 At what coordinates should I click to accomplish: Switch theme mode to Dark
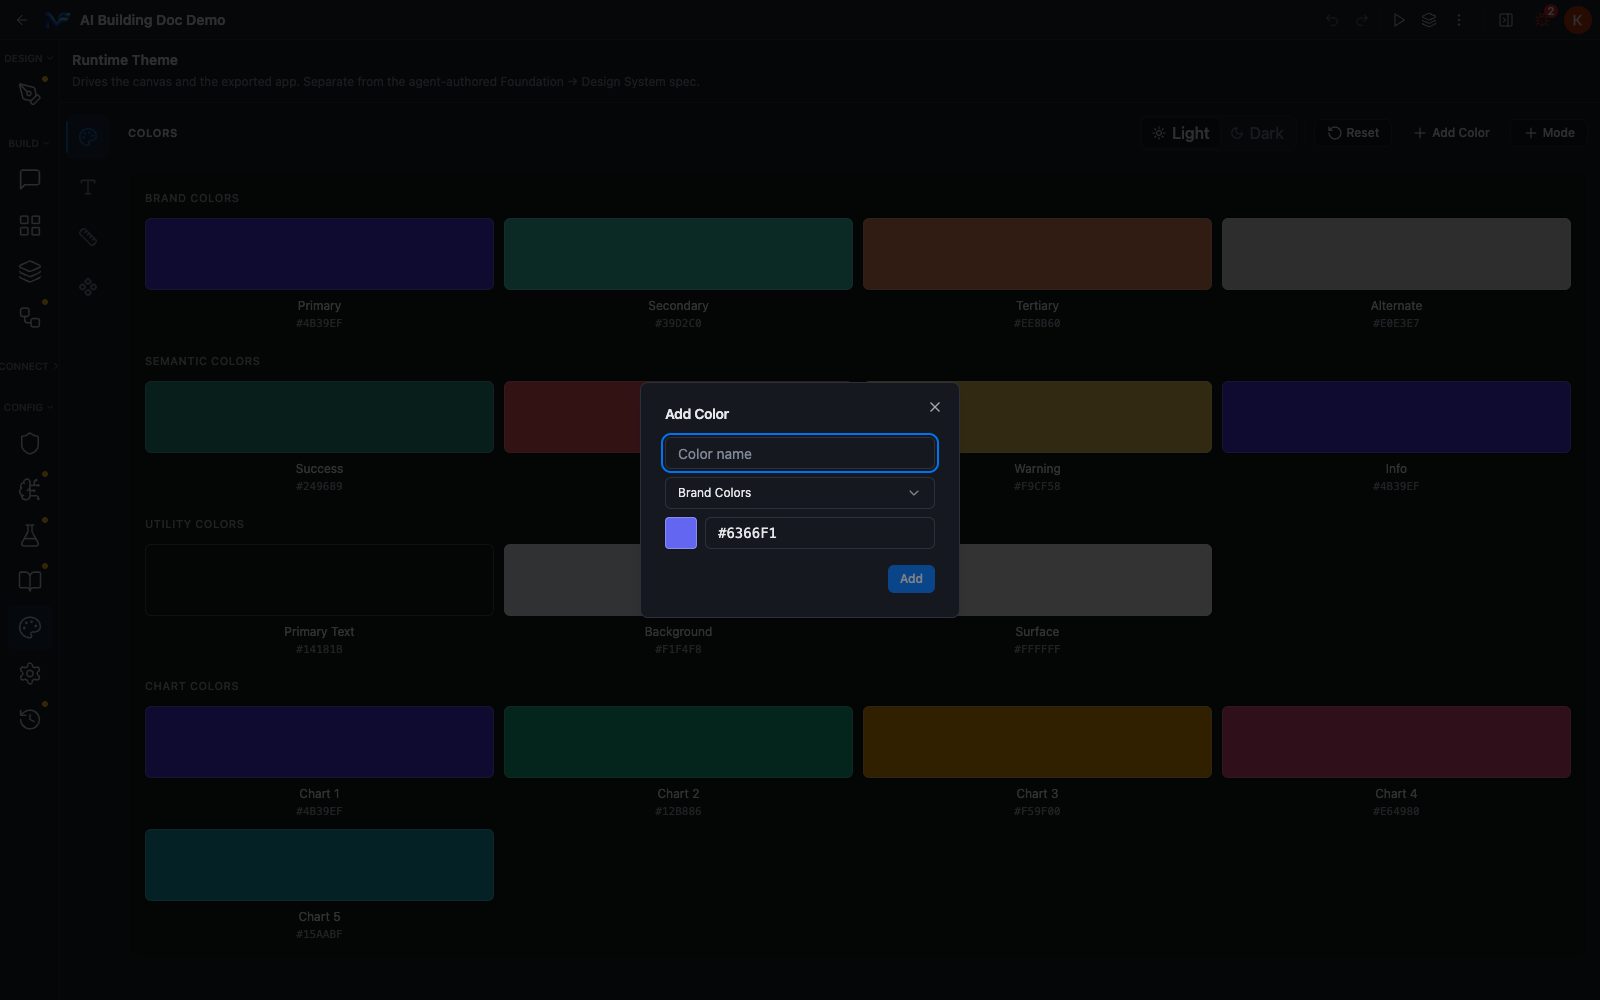click(x=1257, y=133)
